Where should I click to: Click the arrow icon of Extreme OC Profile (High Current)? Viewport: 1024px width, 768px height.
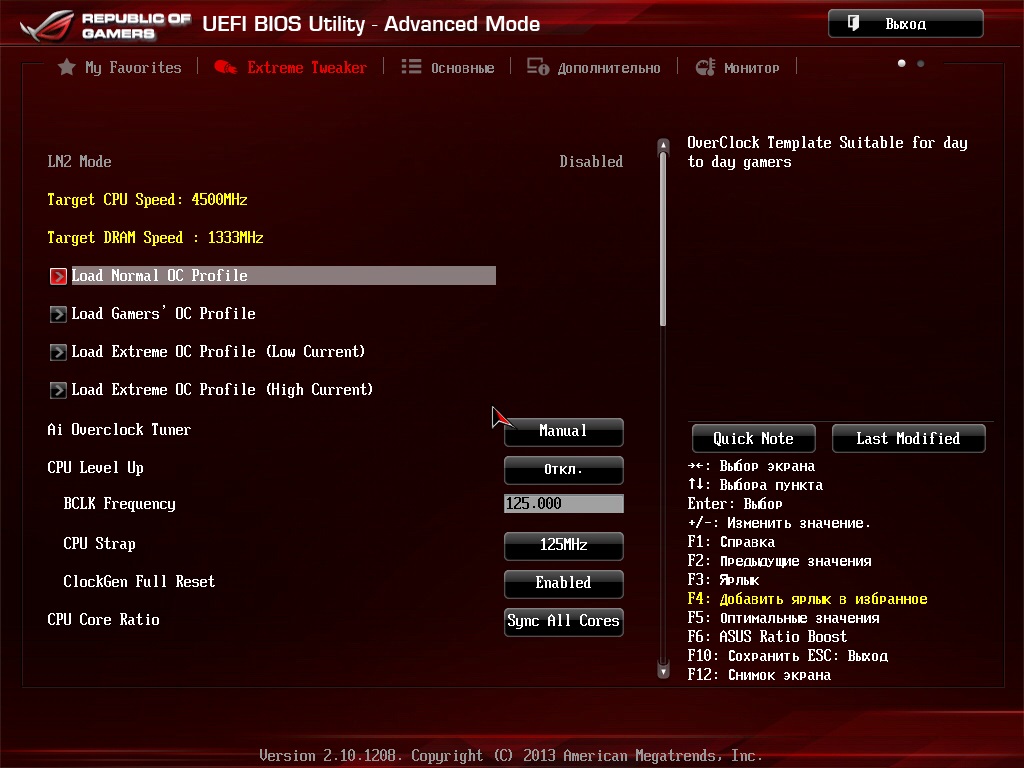pos(58,390)
